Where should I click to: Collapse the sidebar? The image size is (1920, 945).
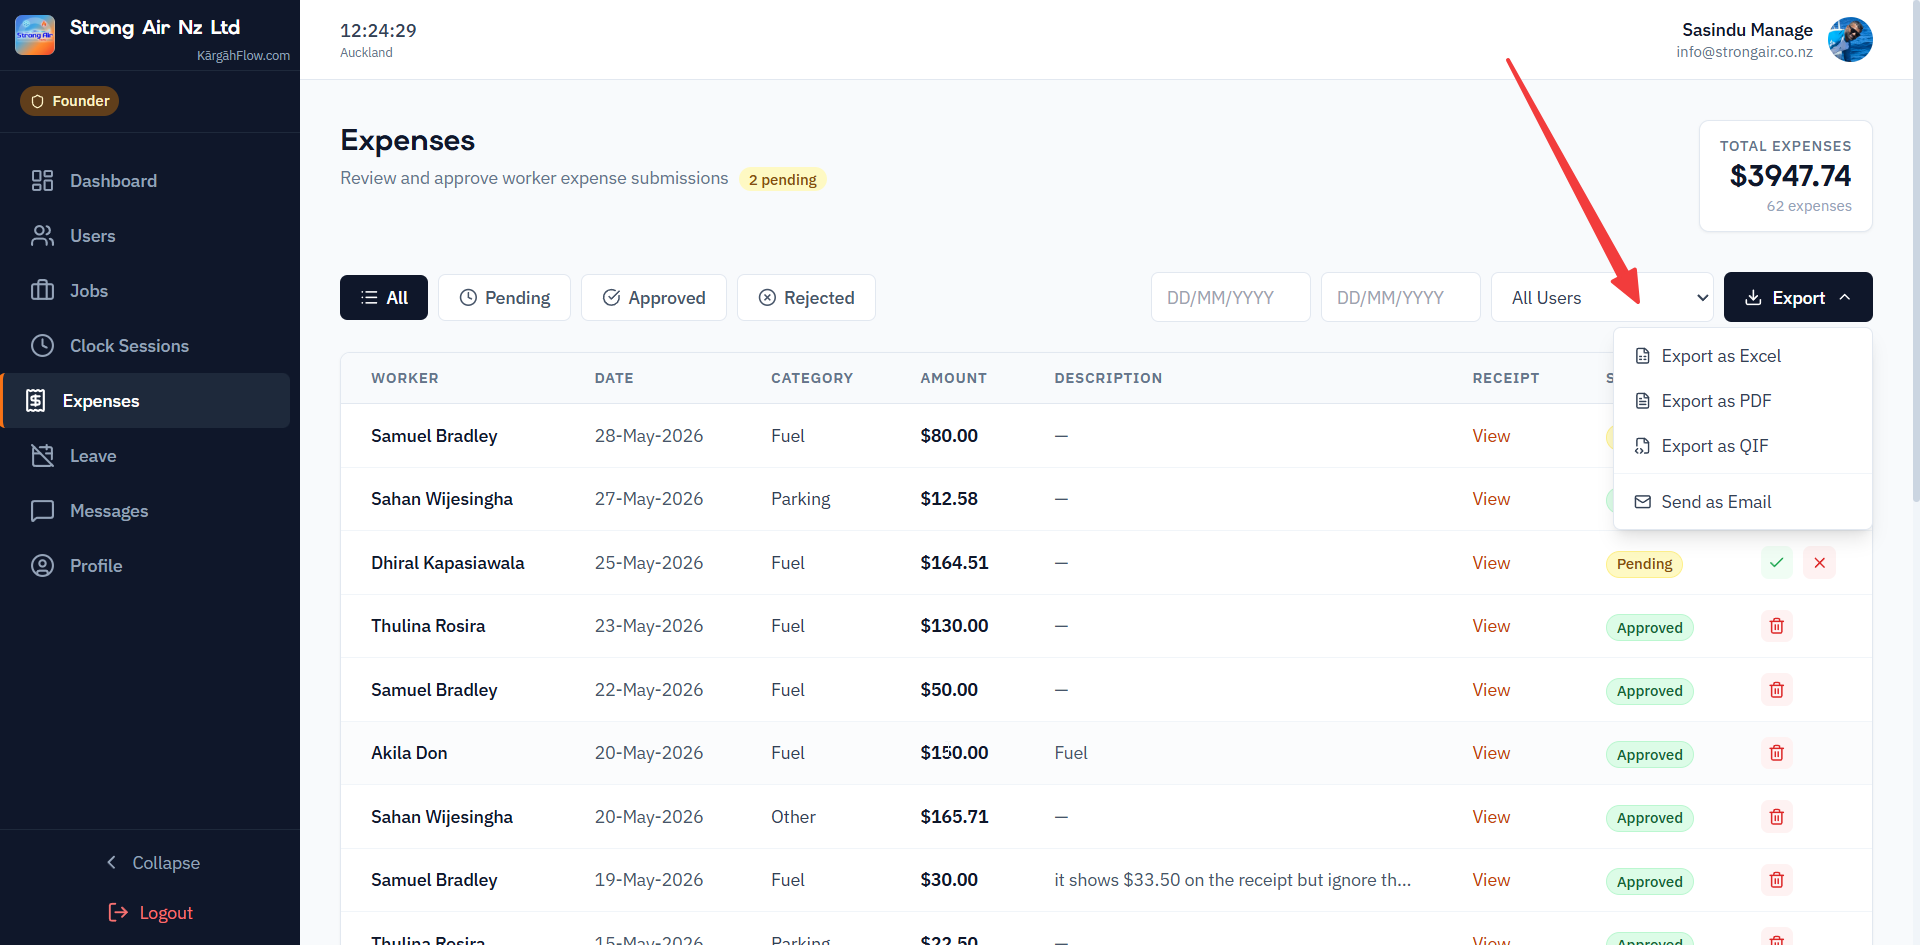152,863
